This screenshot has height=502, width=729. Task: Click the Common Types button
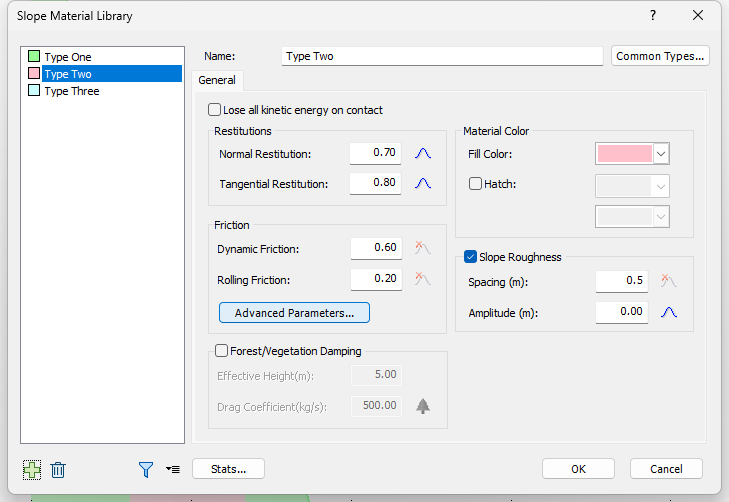[660, 56]
